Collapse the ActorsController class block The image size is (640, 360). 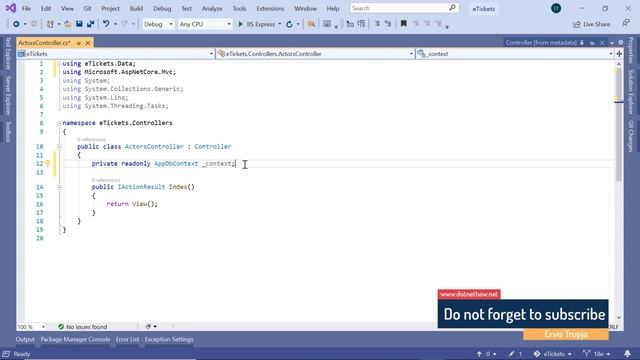[x=59, y=147]
